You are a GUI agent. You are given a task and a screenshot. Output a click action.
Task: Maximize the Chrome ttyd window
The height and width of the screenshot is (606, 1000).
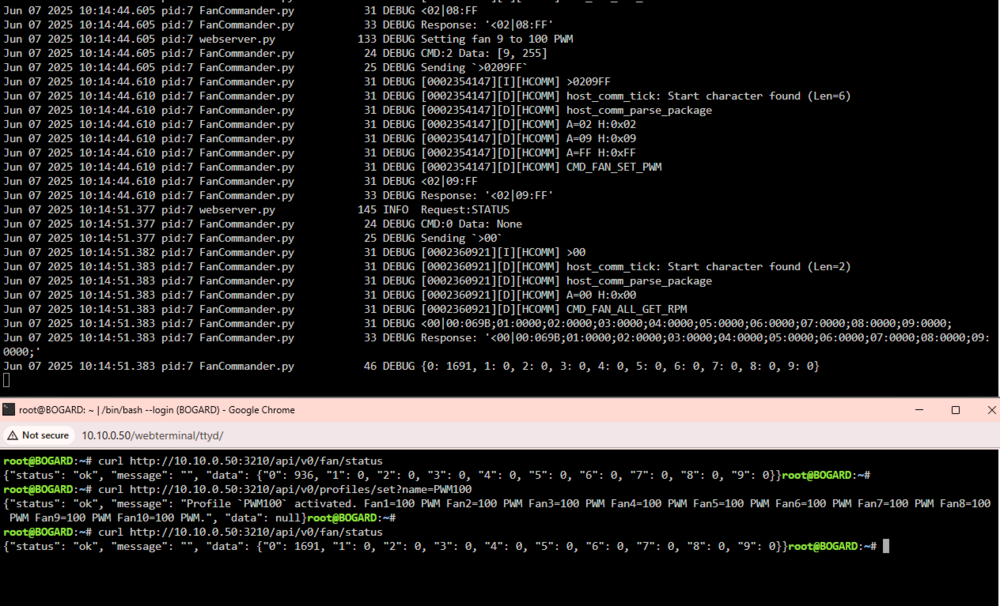pyautogui.click(x=955, y=410)
